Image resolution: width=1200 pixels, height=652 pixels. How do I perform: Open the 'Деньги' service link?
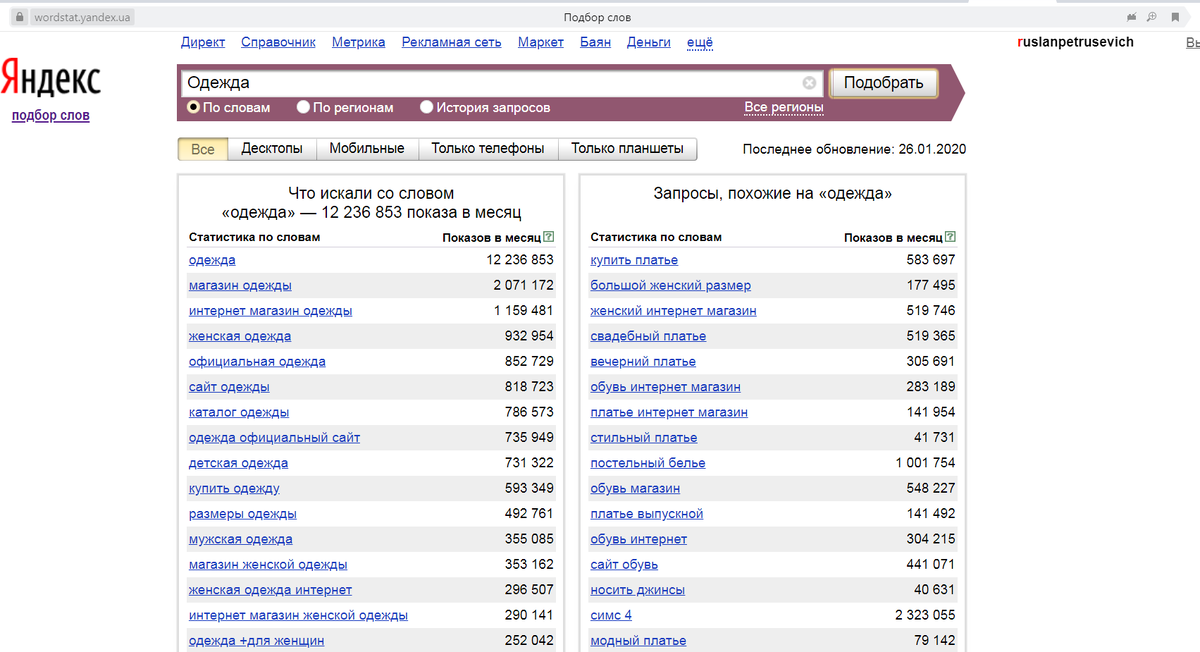tap(649, 42)
